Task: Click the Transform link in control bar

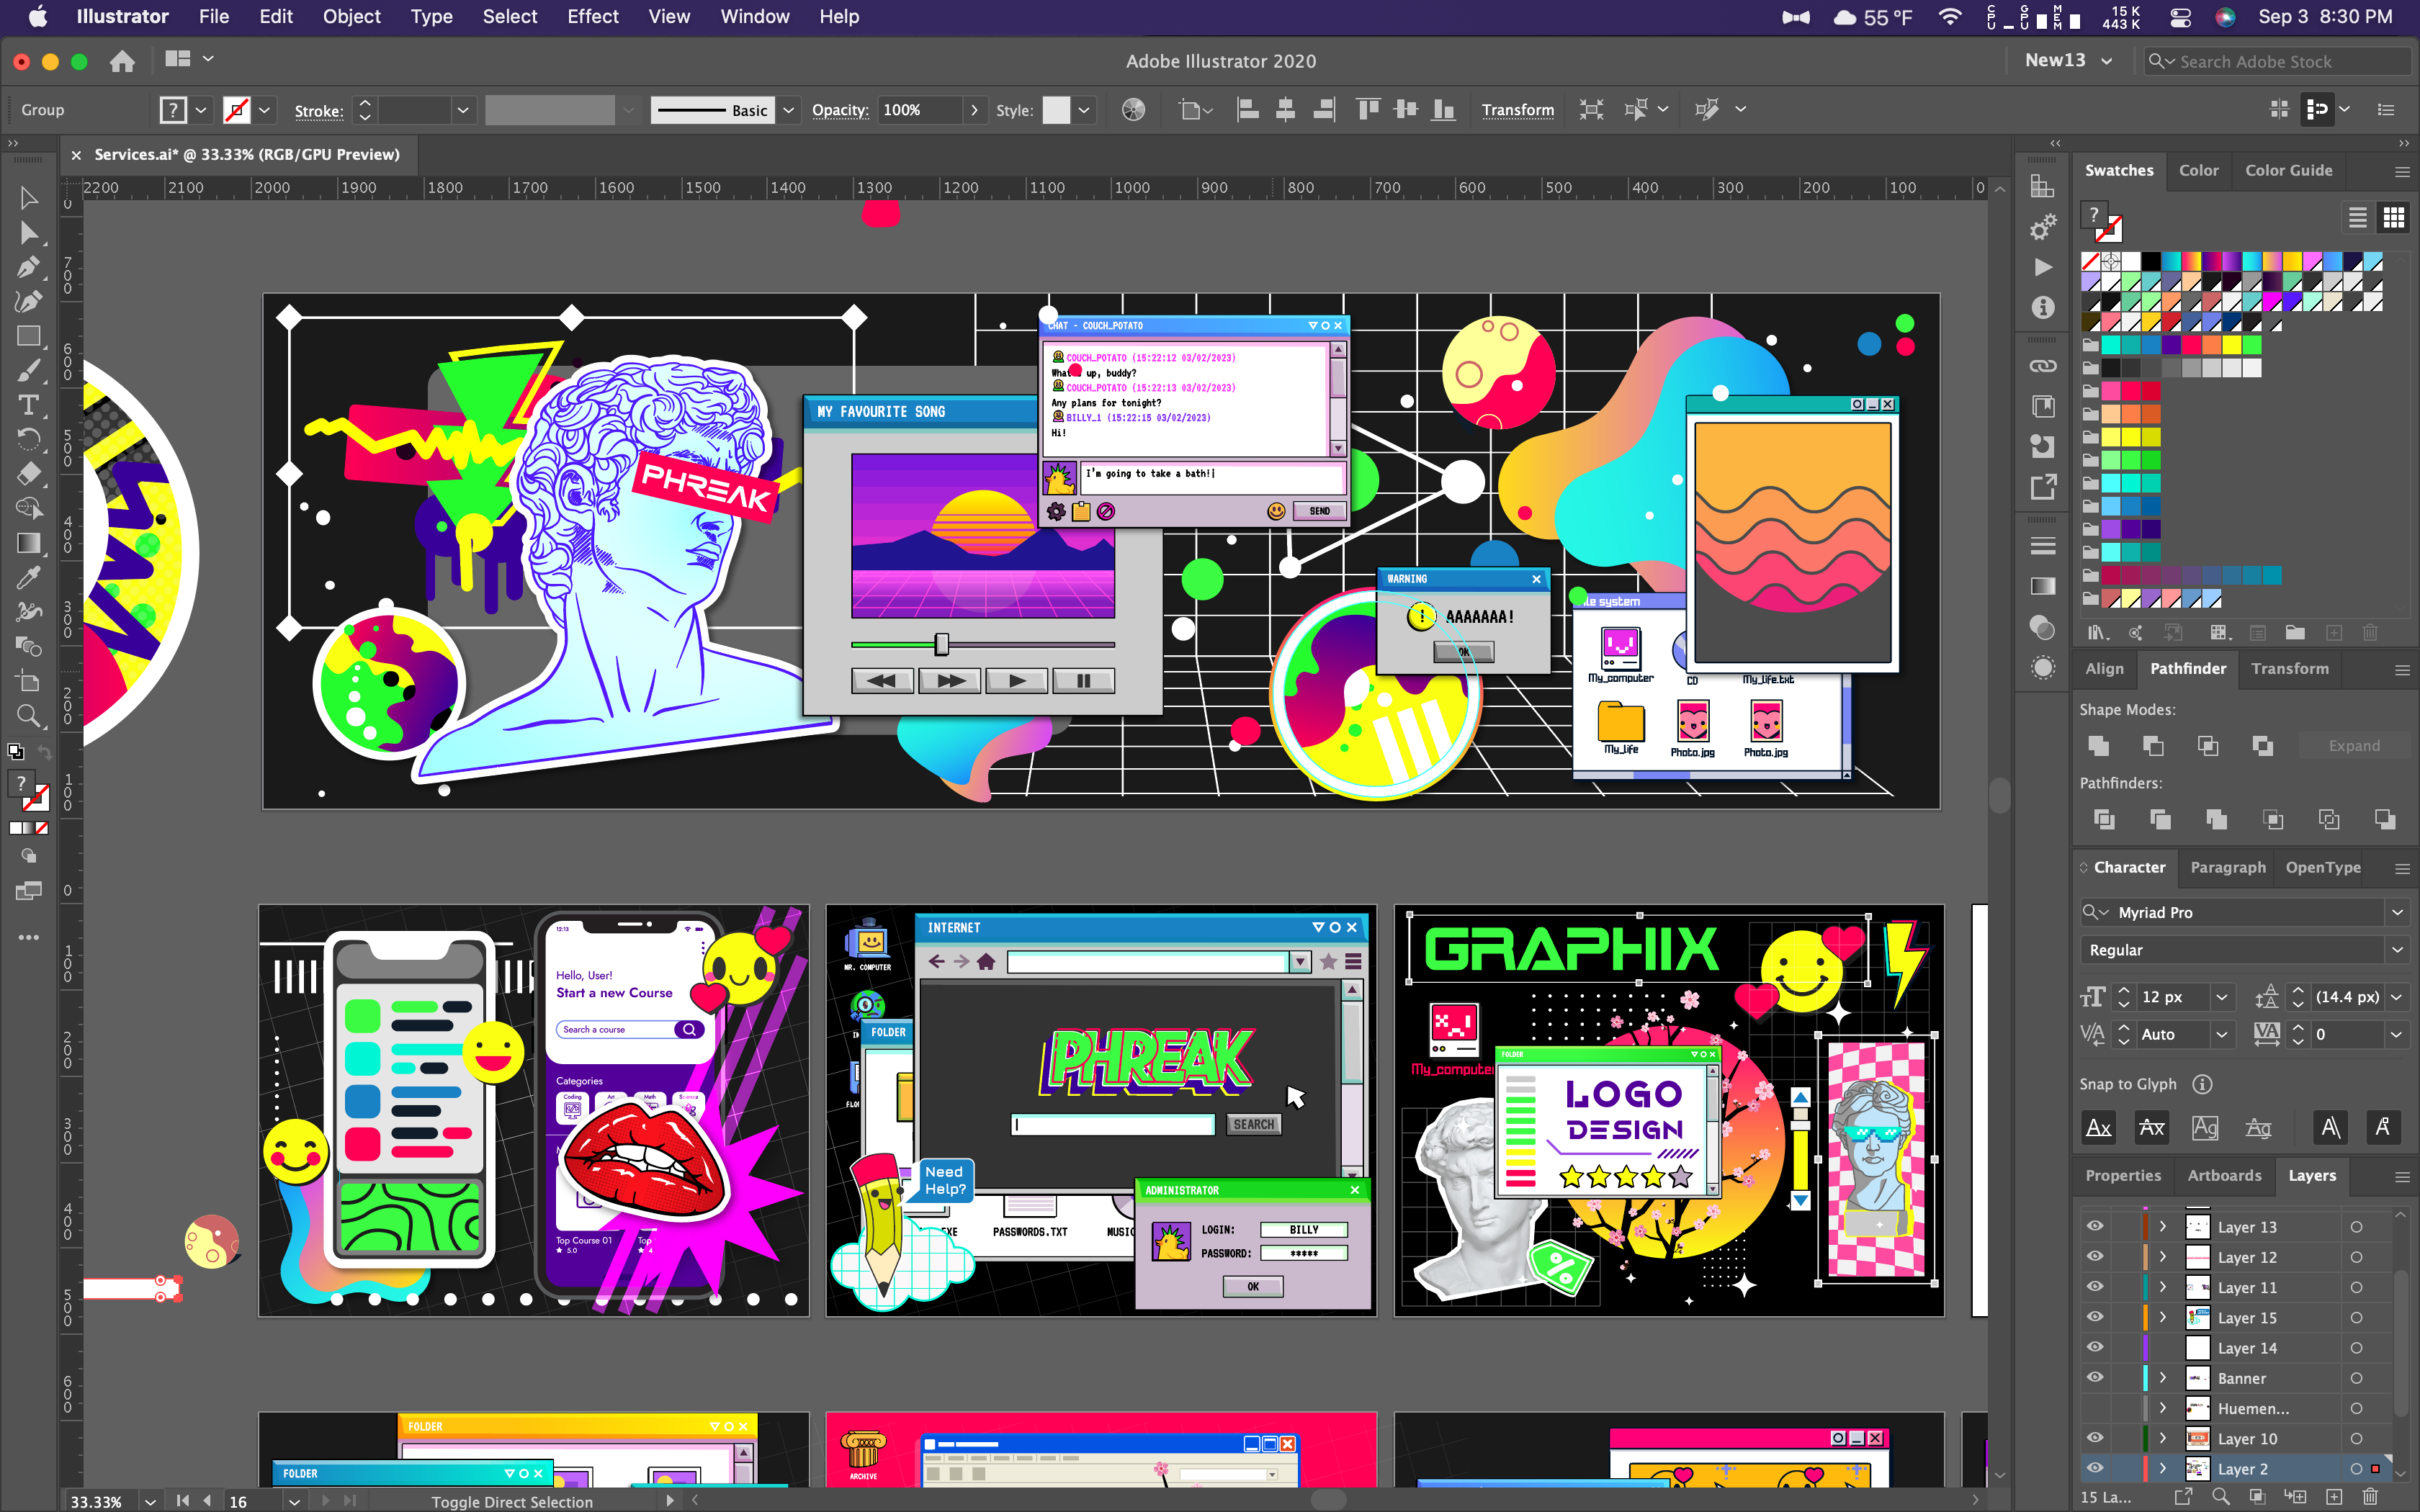Action: click(1517, 110)
